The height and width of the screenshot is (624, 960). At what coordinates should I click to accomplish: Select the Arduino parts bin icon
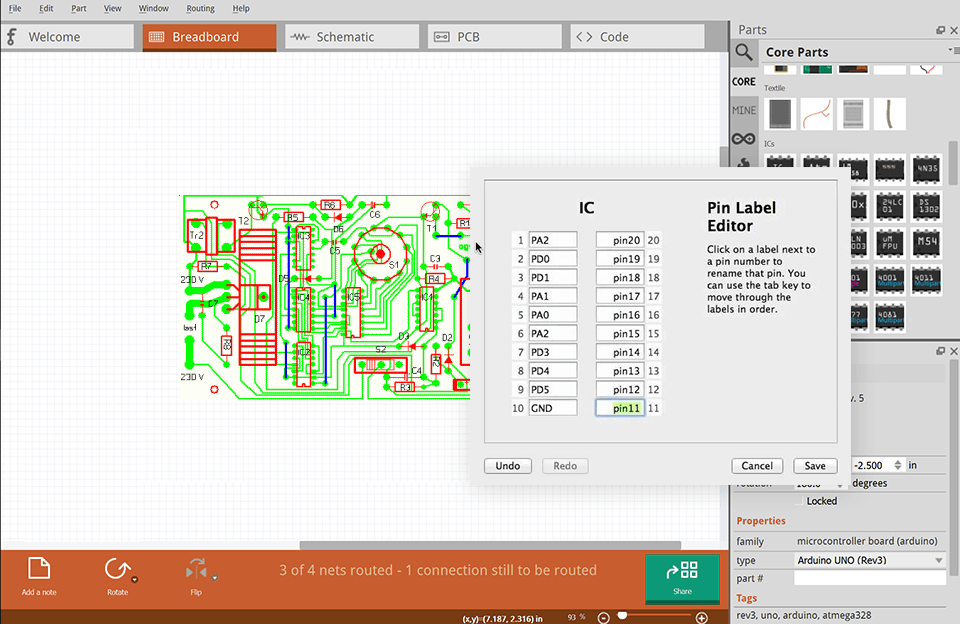pyautogui.click(x=744, y=138)
